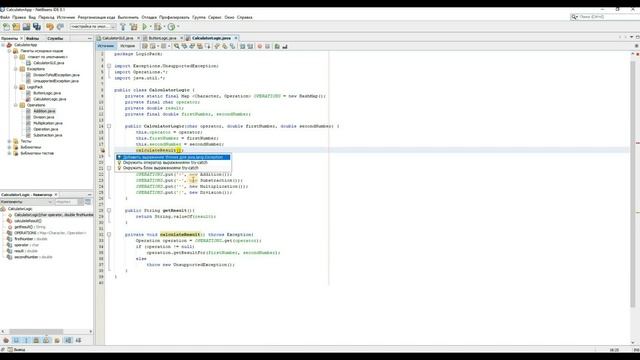Screen dimensions: 640x360
Task: Close the Navigator tab
Action: point(56,195)
